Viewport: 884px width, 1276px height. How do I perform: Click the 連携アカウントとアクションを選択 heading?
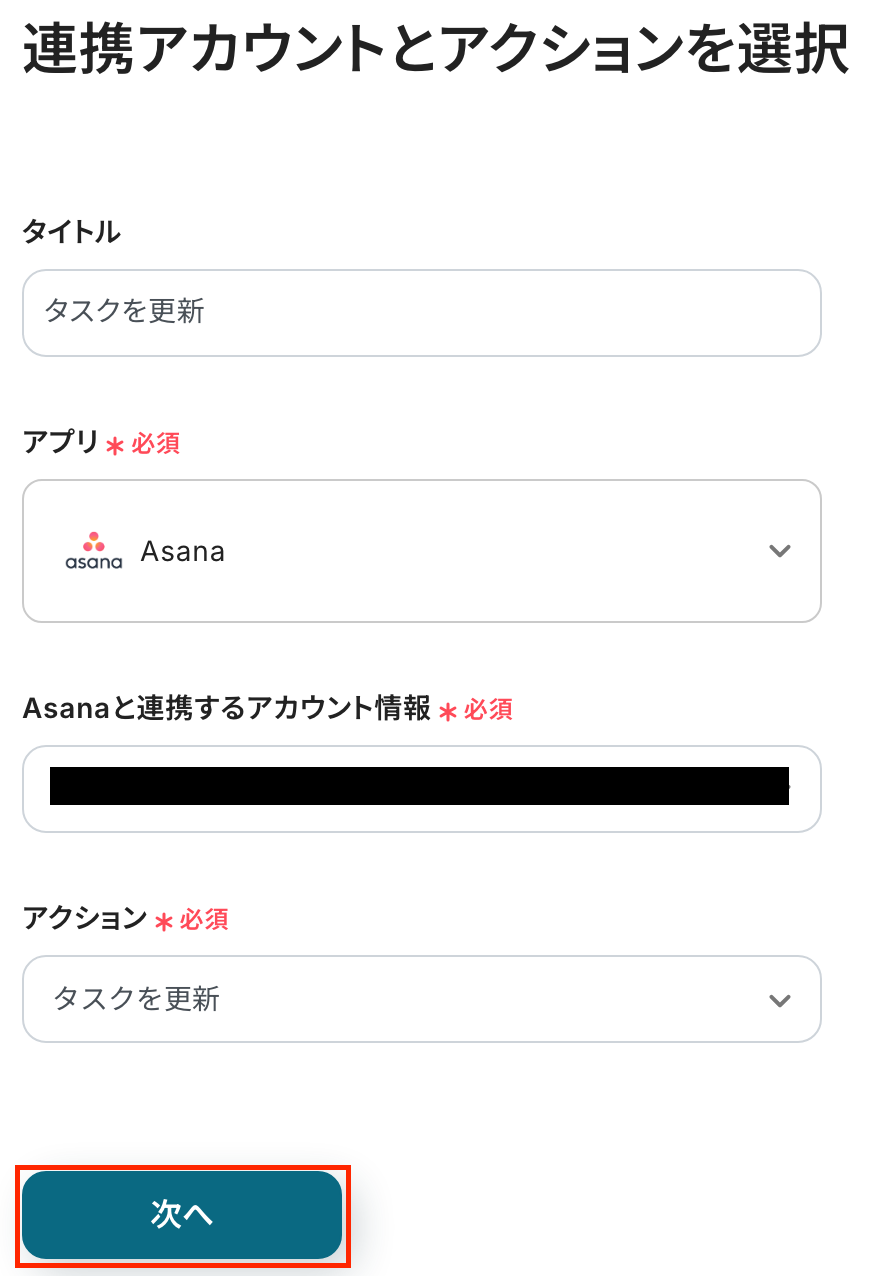[436, 49]
